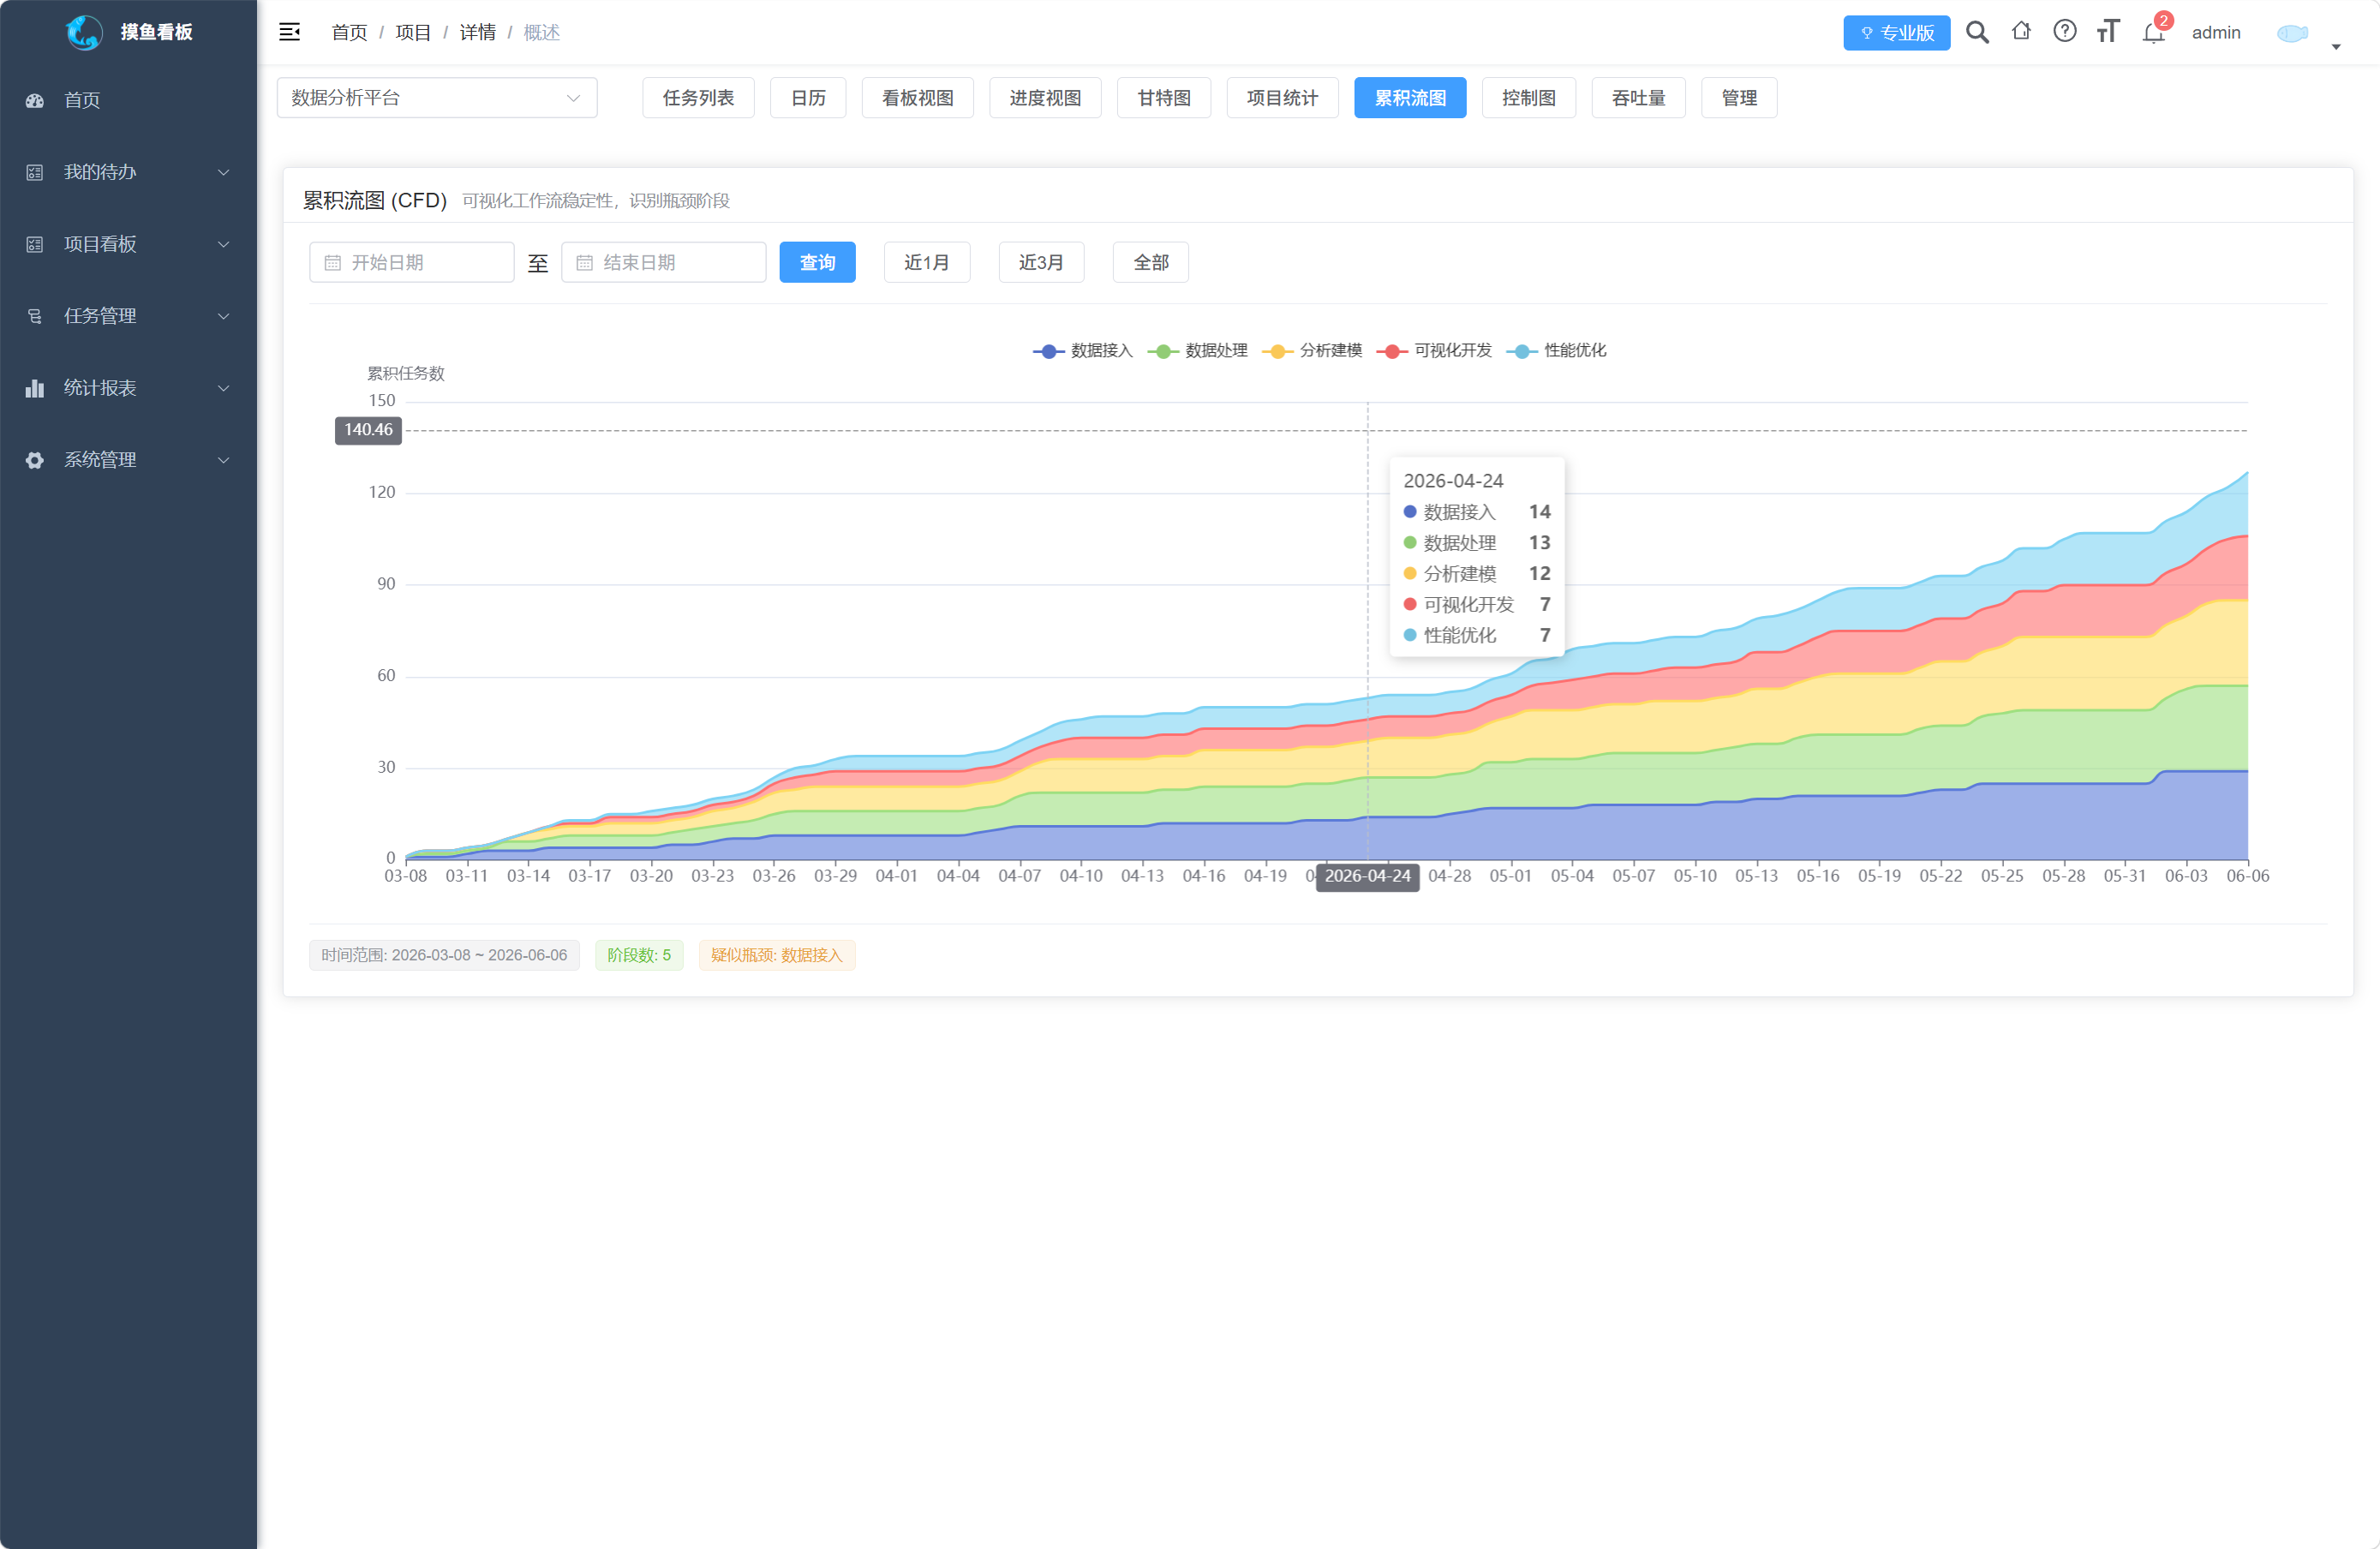This screenshot has width=2380, height=1549.
Task: Click the 结束日期 input field
Action: tap(663, 262)
